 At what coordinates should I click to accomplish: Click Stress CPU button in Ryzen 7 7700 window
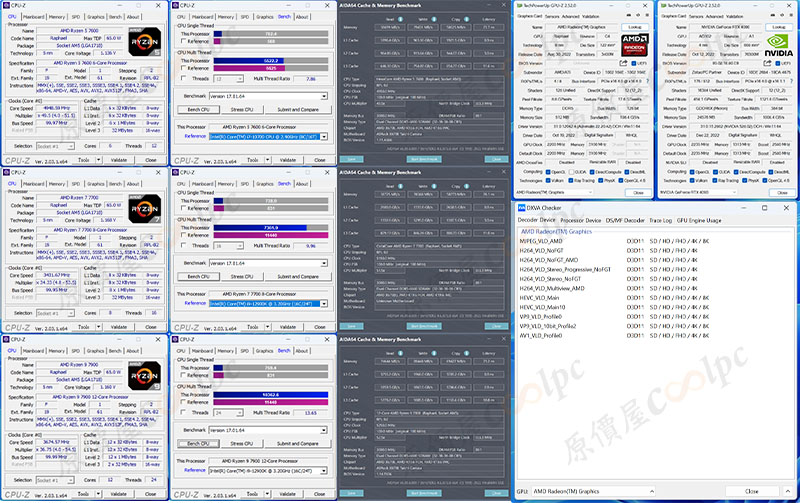pyautogui.click(x=241, y=276)
